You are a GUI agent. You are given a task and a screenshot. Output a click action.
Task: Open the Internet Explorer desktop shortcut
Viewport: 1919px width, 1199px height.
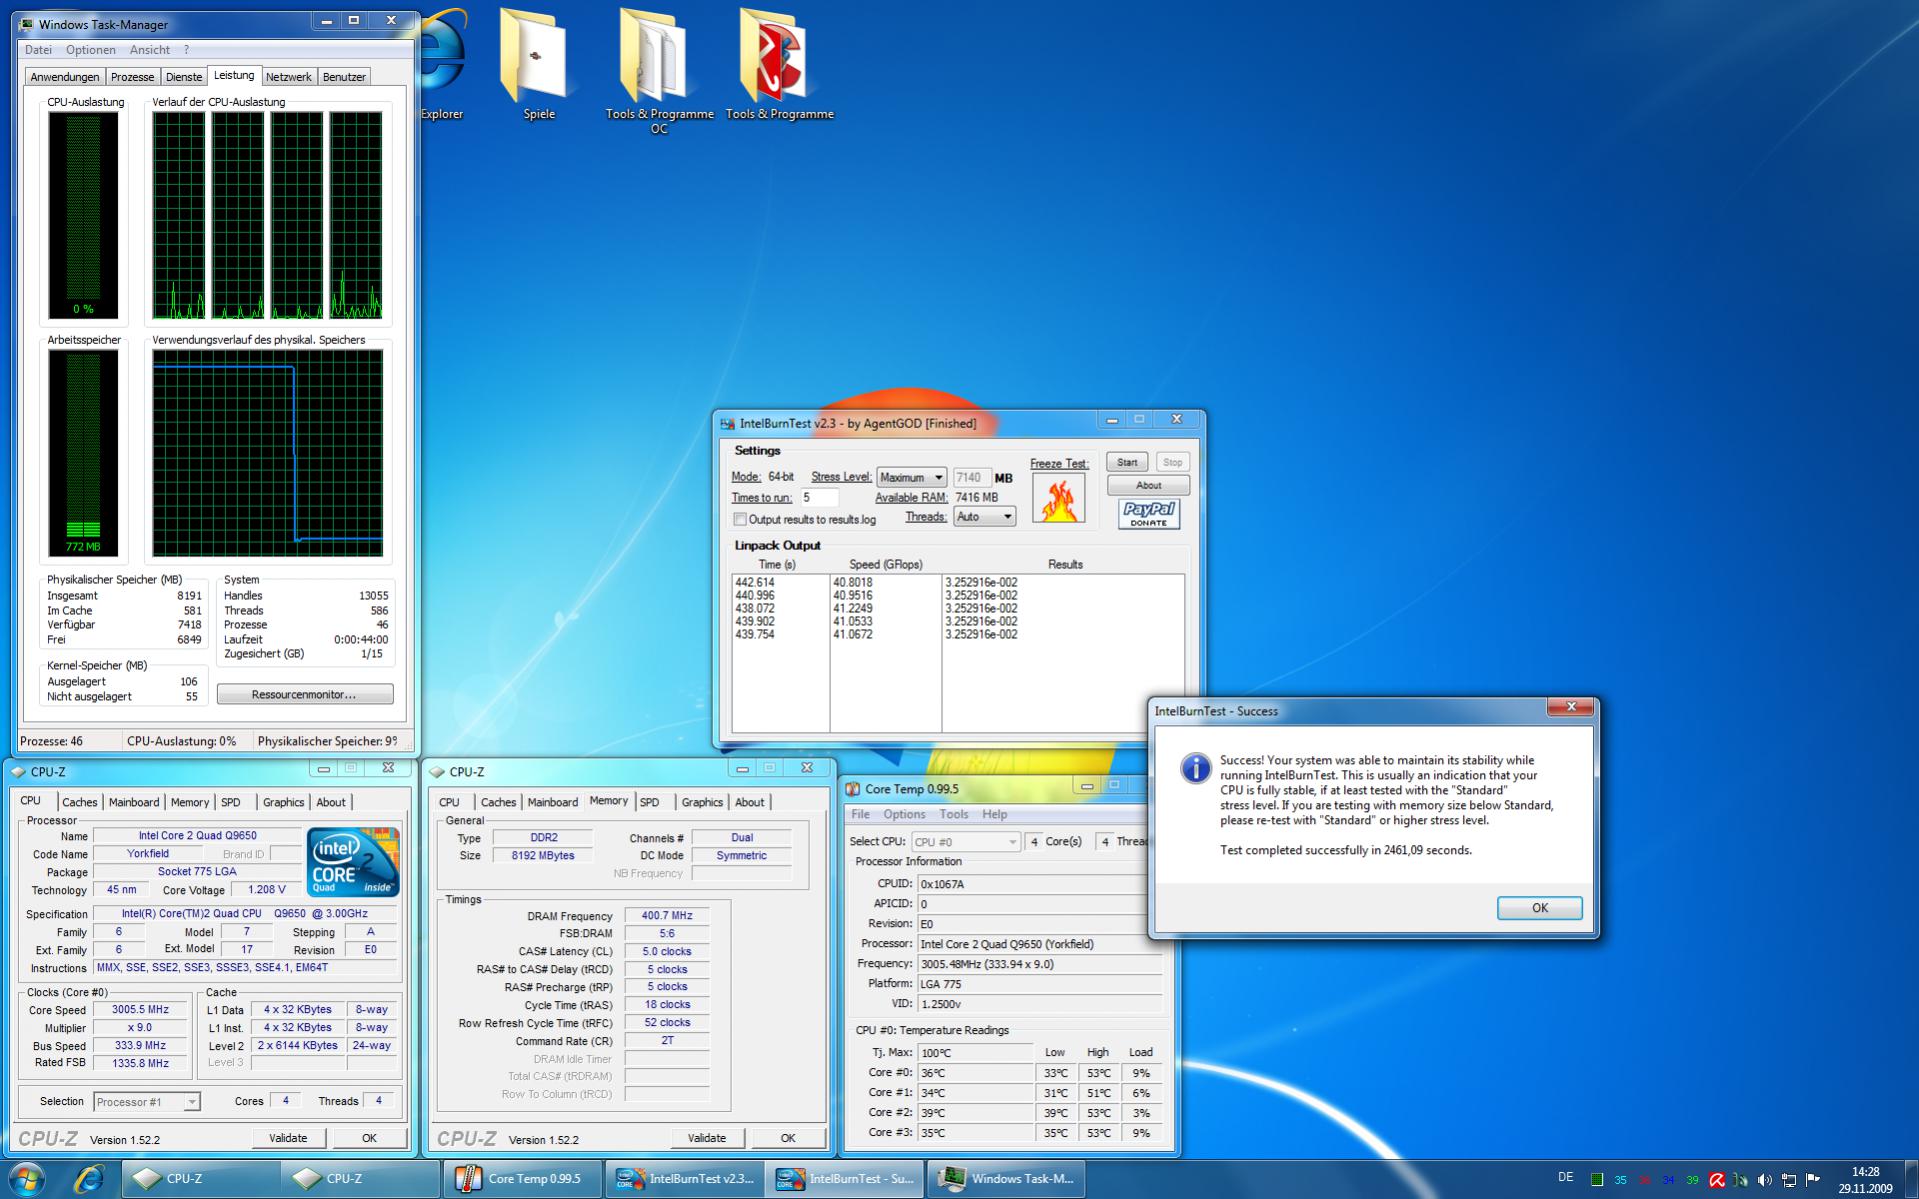[441, 62]
